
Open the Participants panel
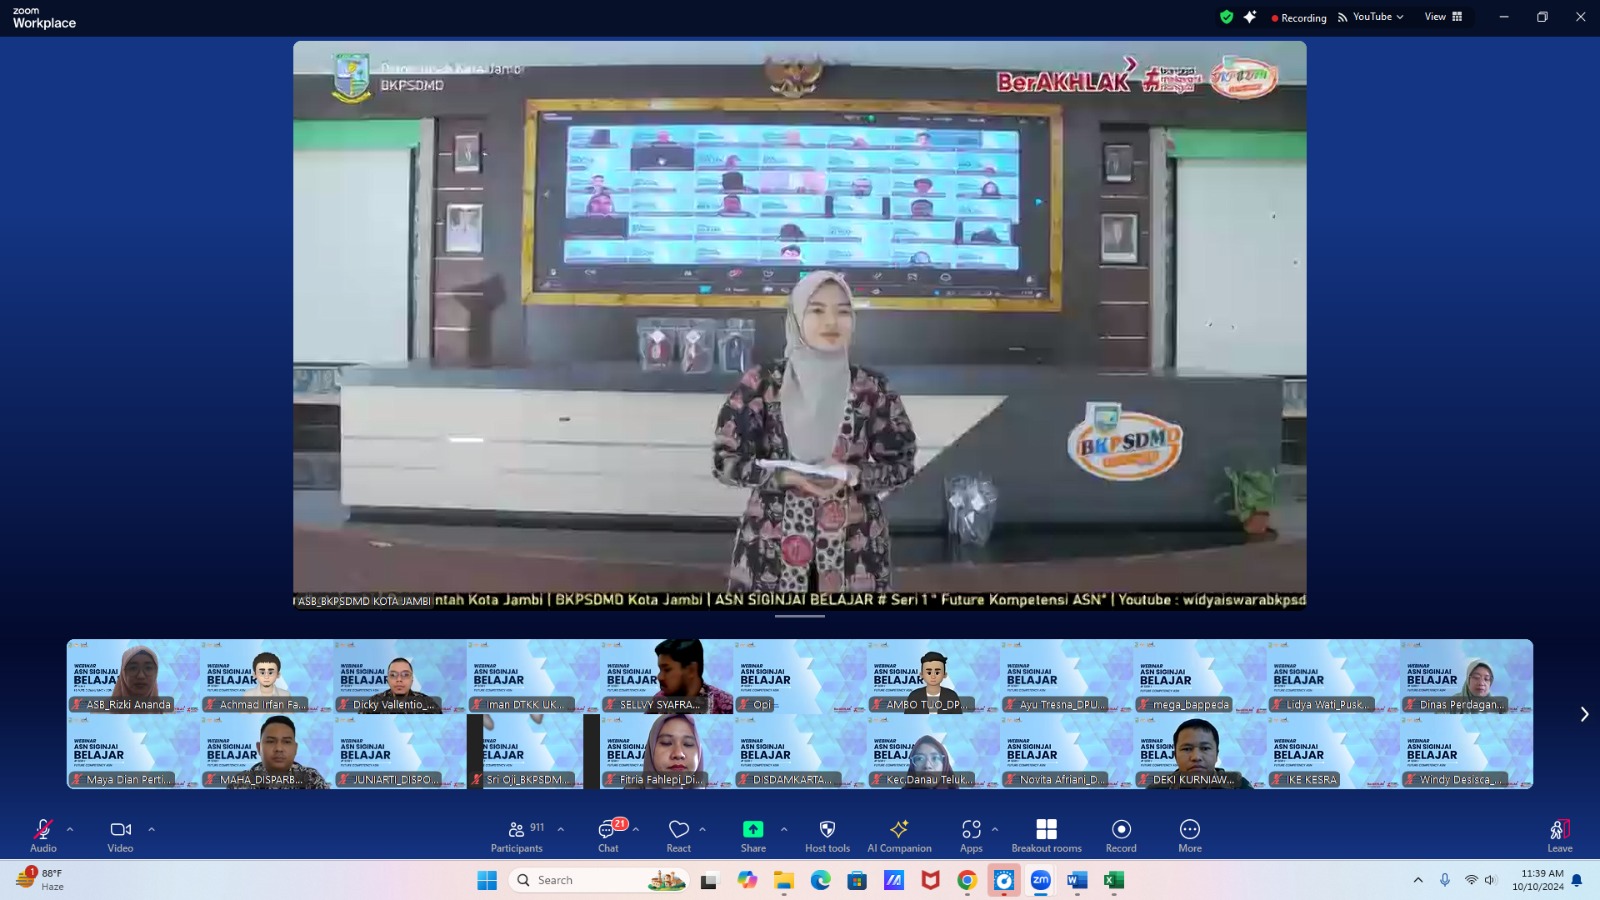point(516,835)
